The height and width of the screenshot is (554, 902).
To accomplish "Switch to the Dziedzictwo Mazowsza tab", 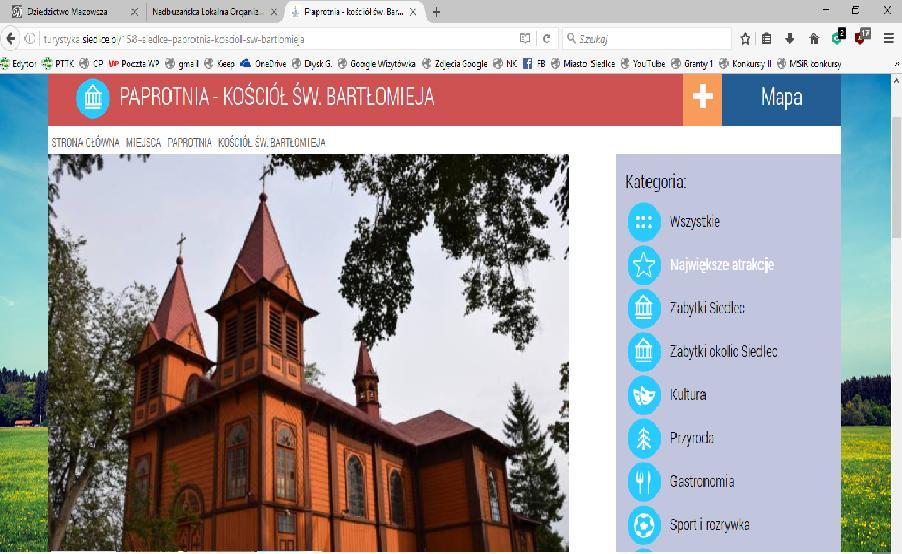I will click(x=67, y=12).
